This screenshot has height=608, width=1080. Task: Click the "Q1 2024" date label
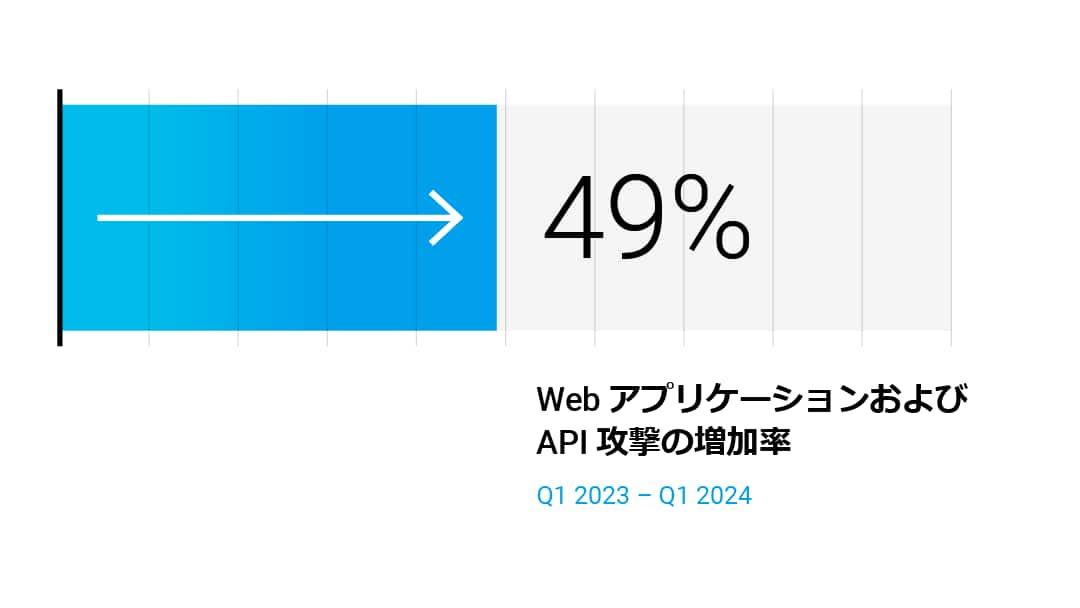705,495
